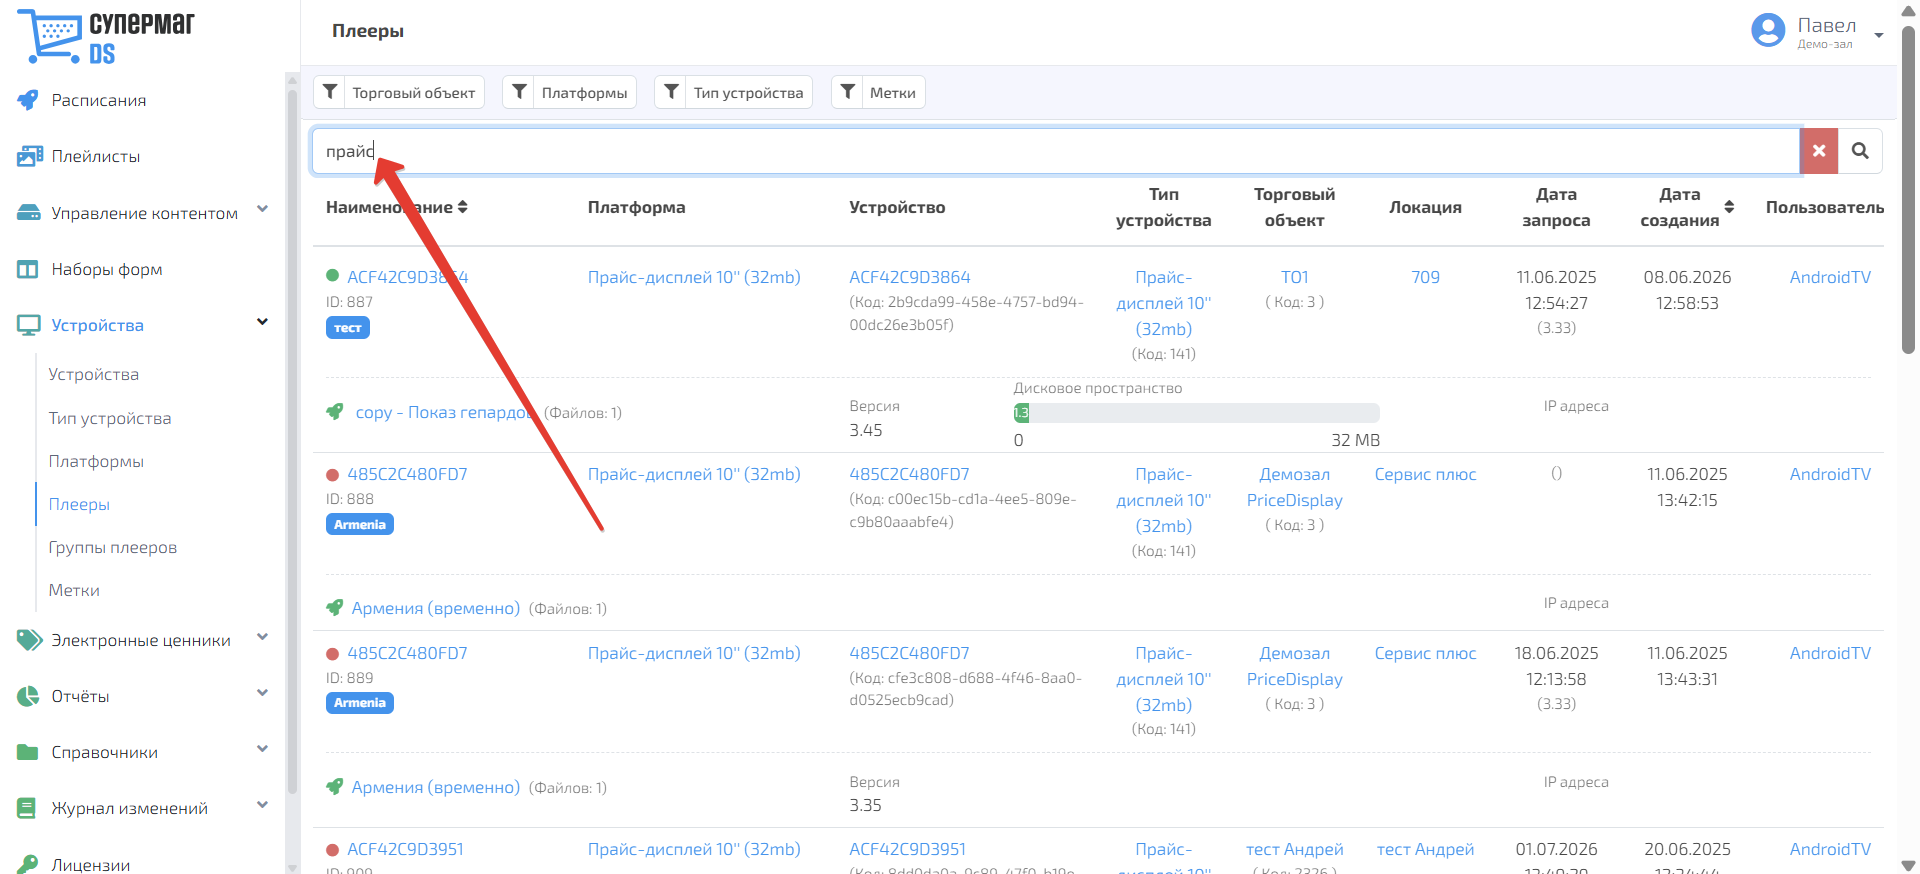Viewport: 1920px width, 874px height.
Task: Expand the Журнал изменений chevron
Action: (262, 805)
